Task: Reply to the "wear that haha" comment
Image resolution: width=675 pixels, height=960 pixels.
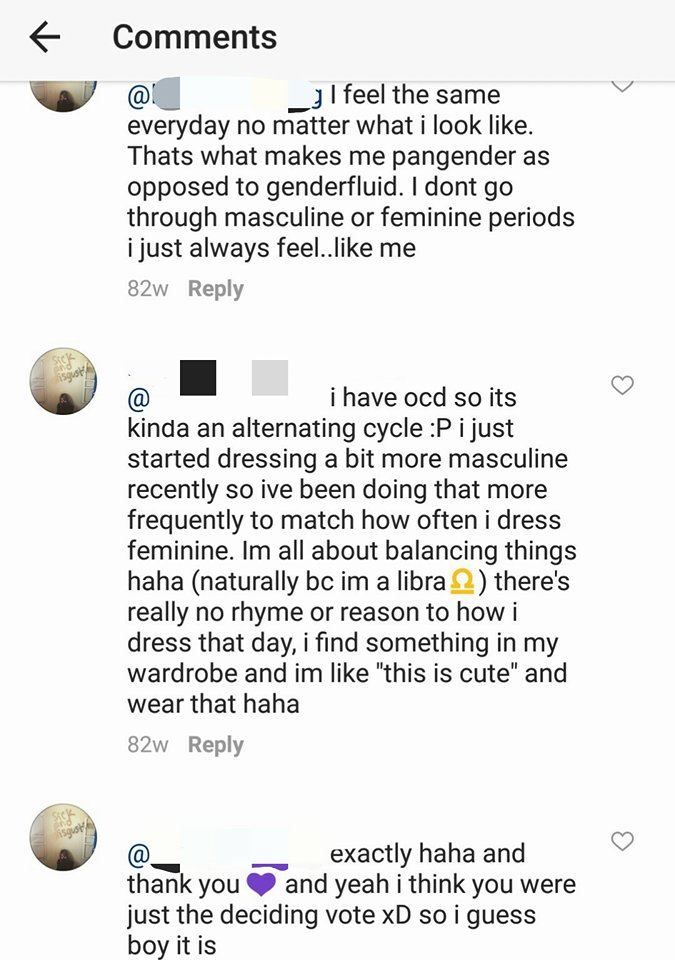Action: [x=216, y=744]
